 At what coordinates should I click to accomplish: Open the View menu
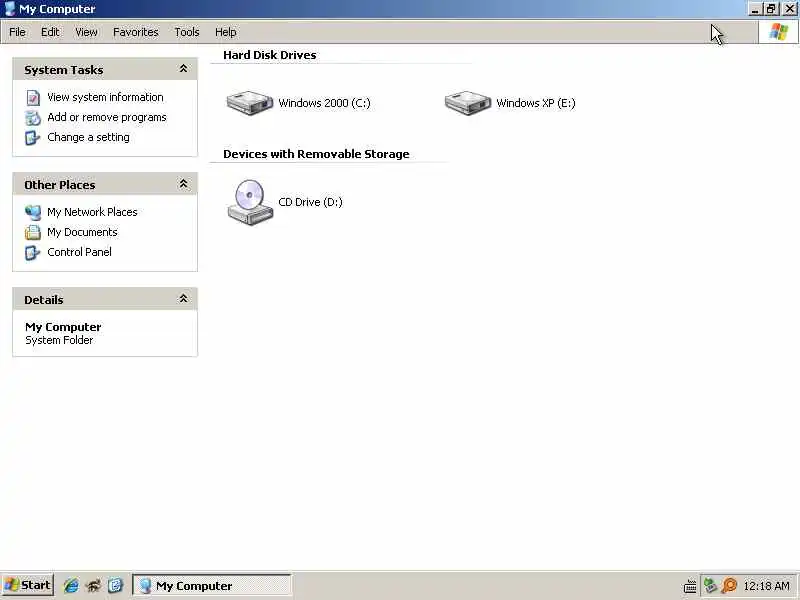click(86, 32)
